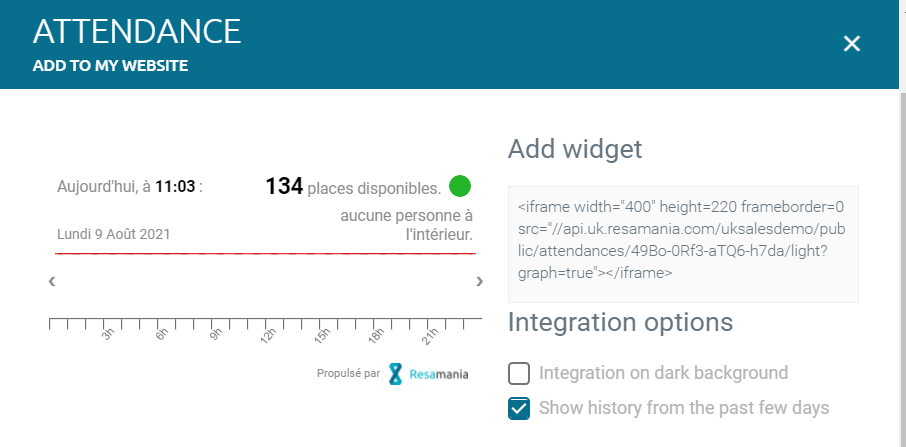Viewport: 906px width, 447px height.
Task: Enable Integration on dark background checkbox
Action: [x=519, y=374]
